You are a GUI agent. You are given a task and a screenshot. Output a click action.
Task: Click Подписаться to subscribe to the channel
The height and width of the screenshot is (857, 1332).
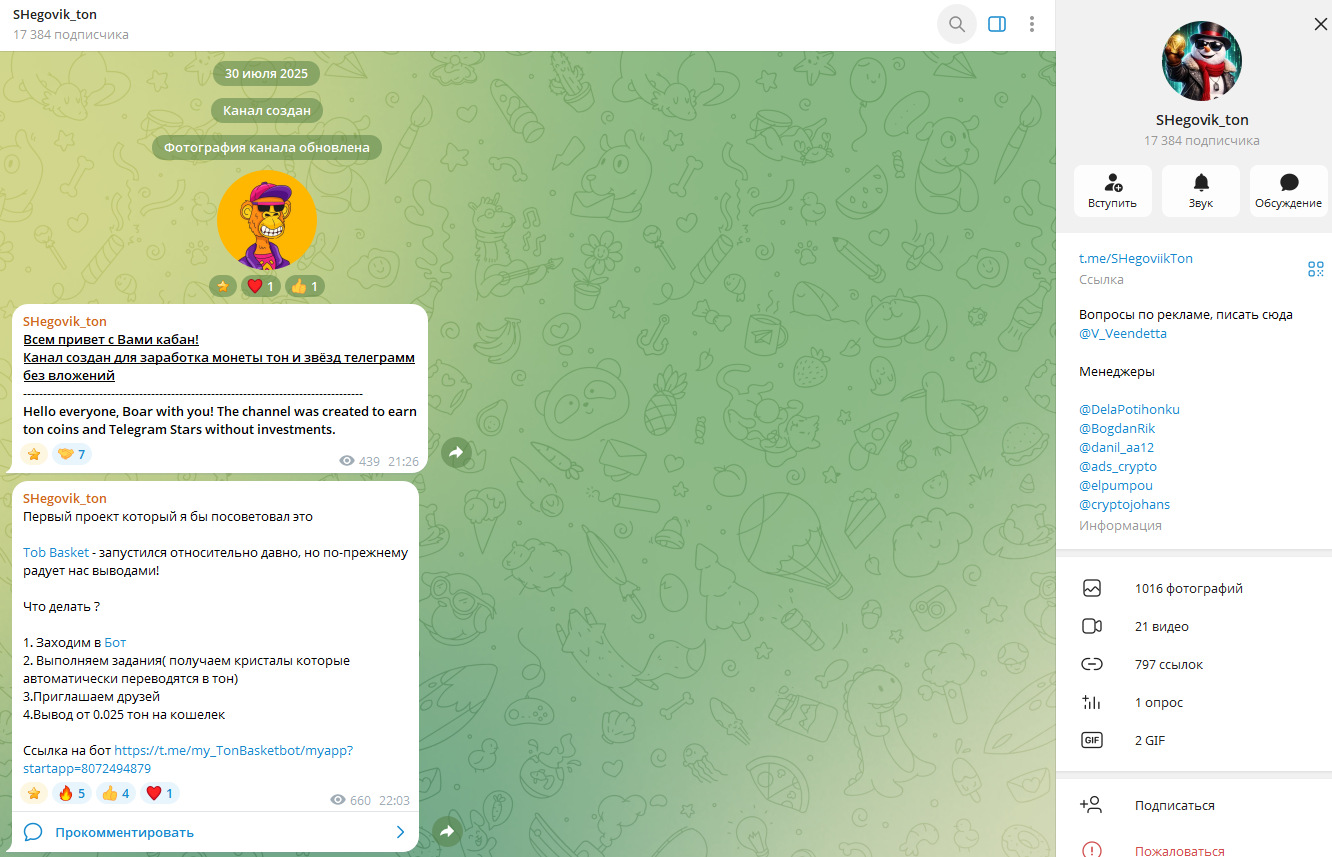pos(1175,805)
